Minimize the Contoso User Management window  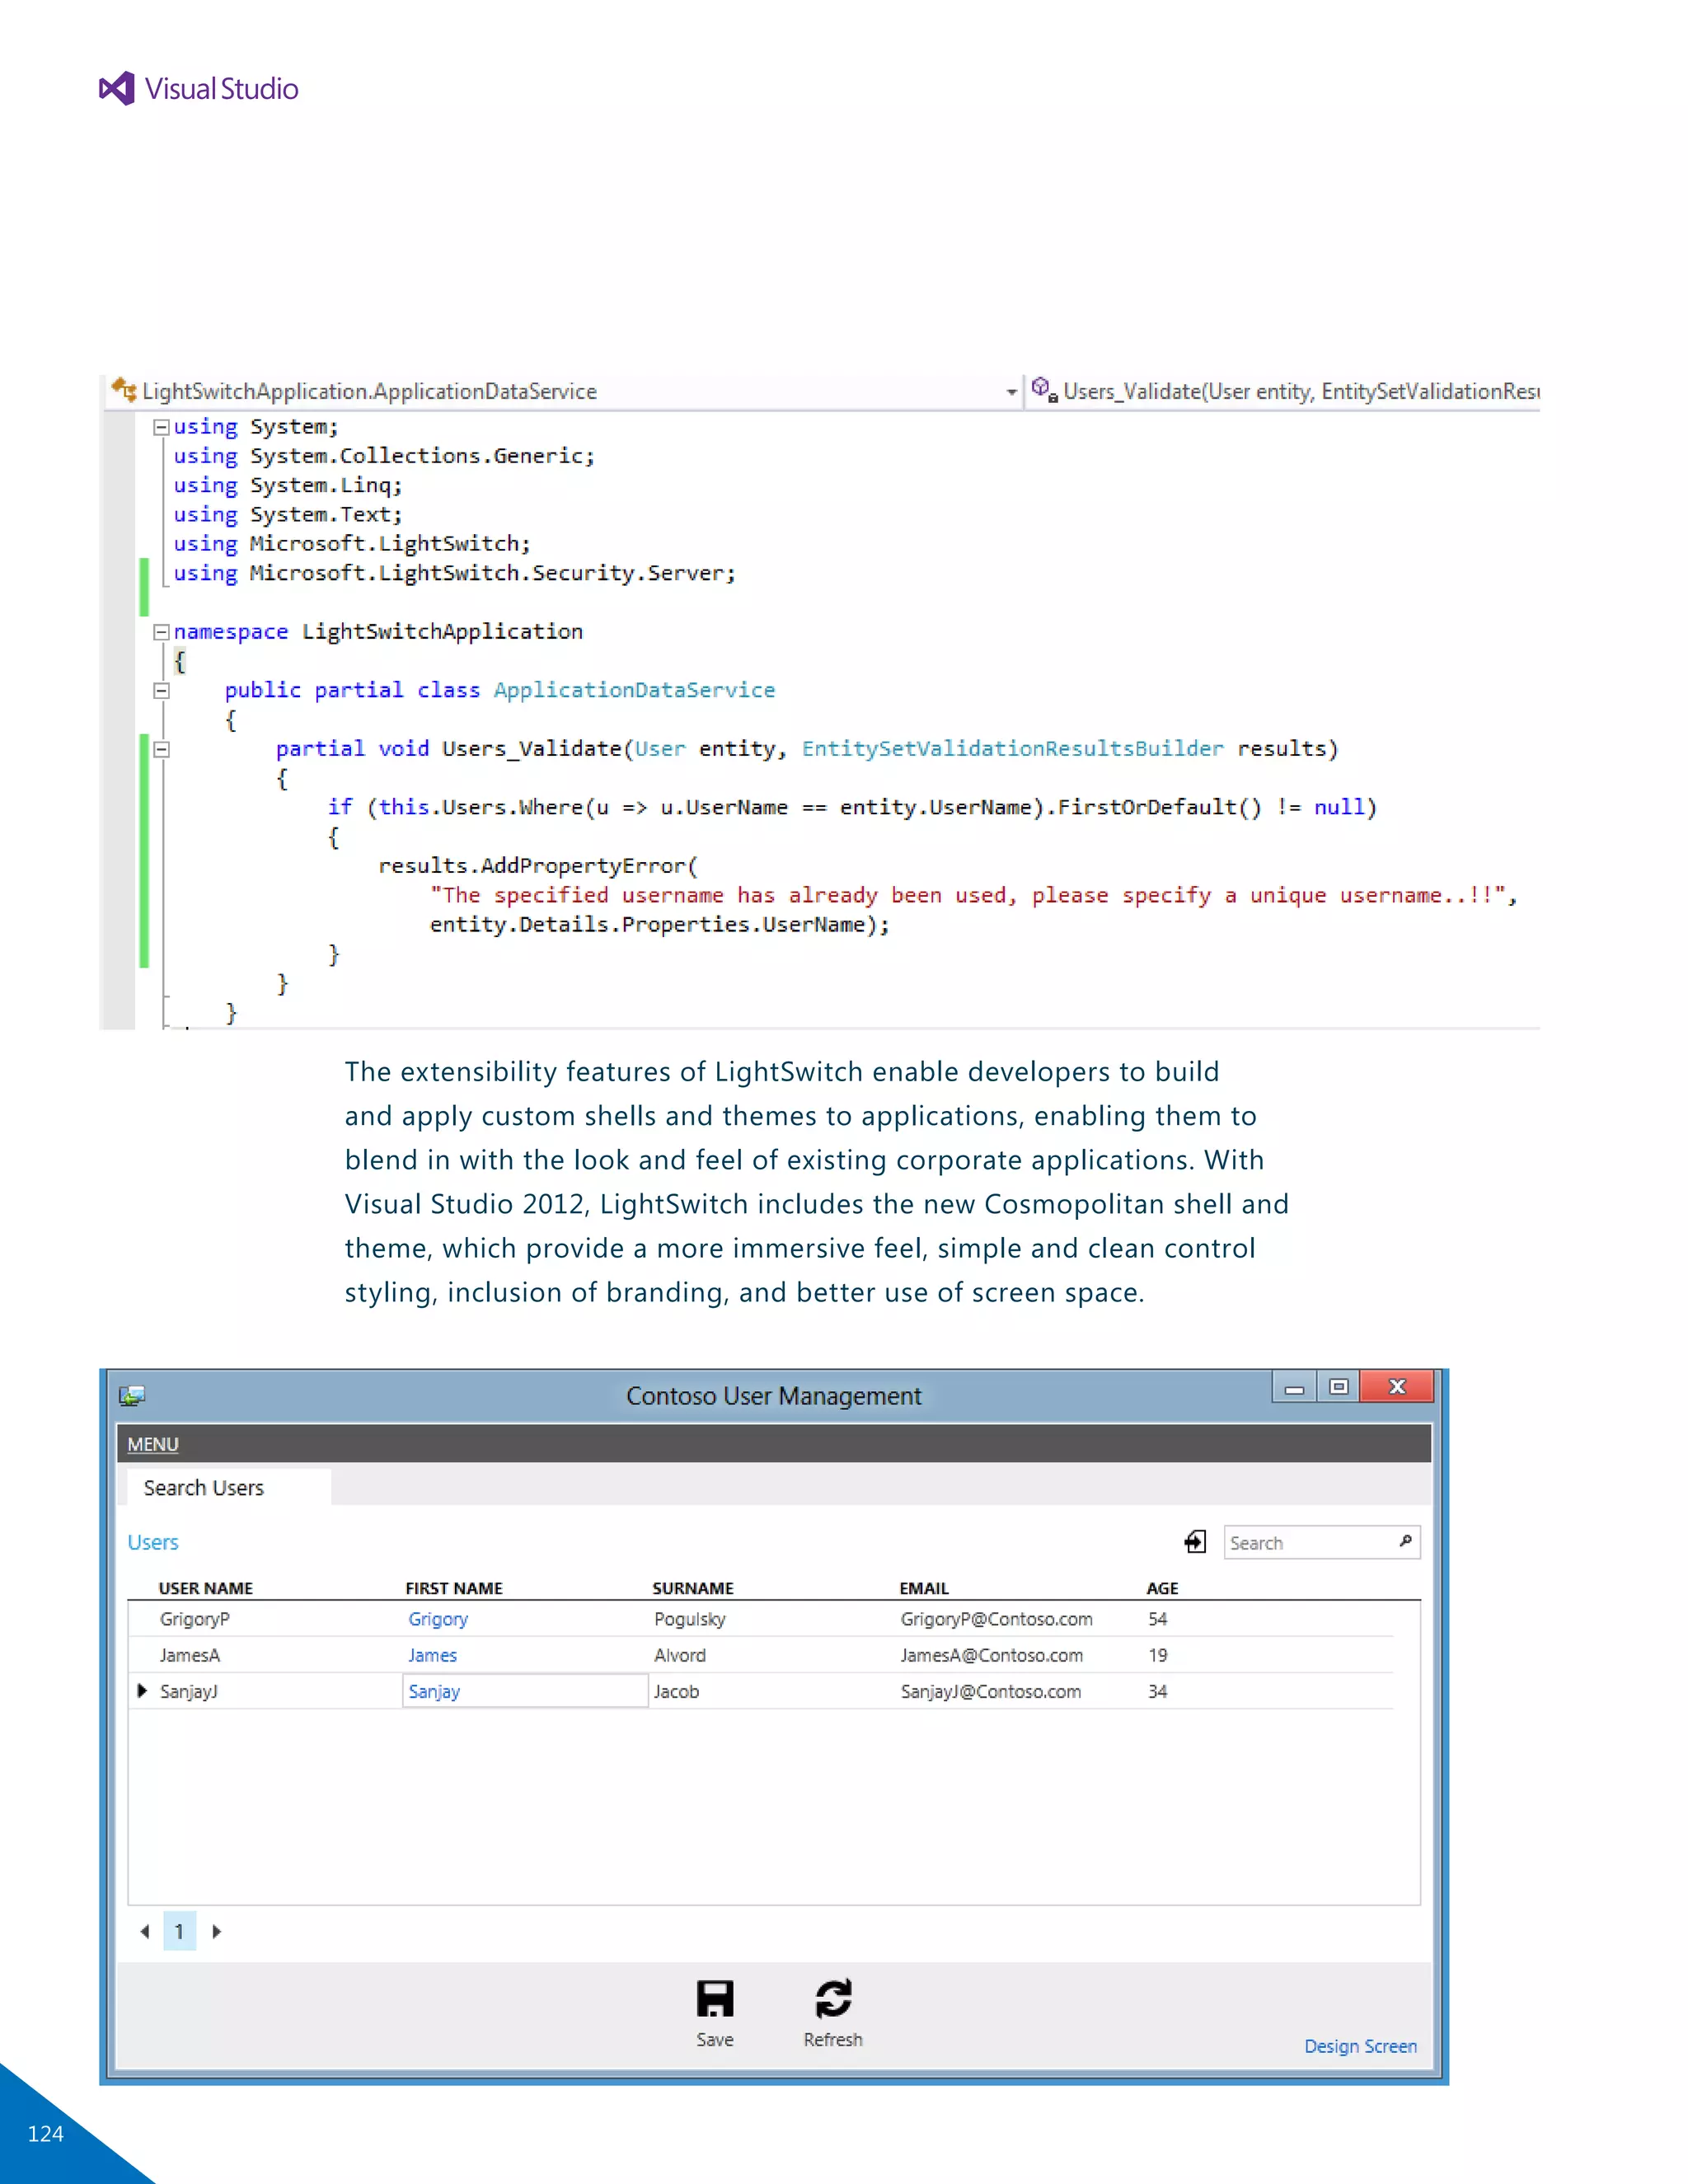pos(1294,1387)
